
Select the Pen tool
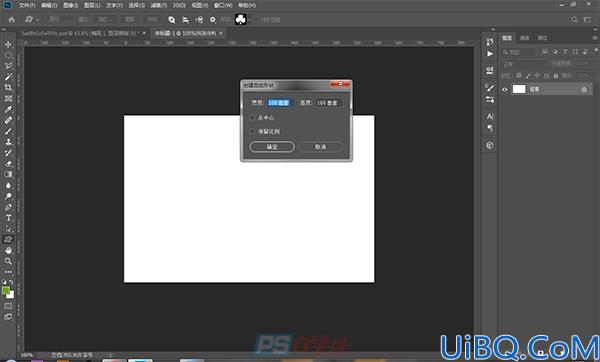click(8, 207)
